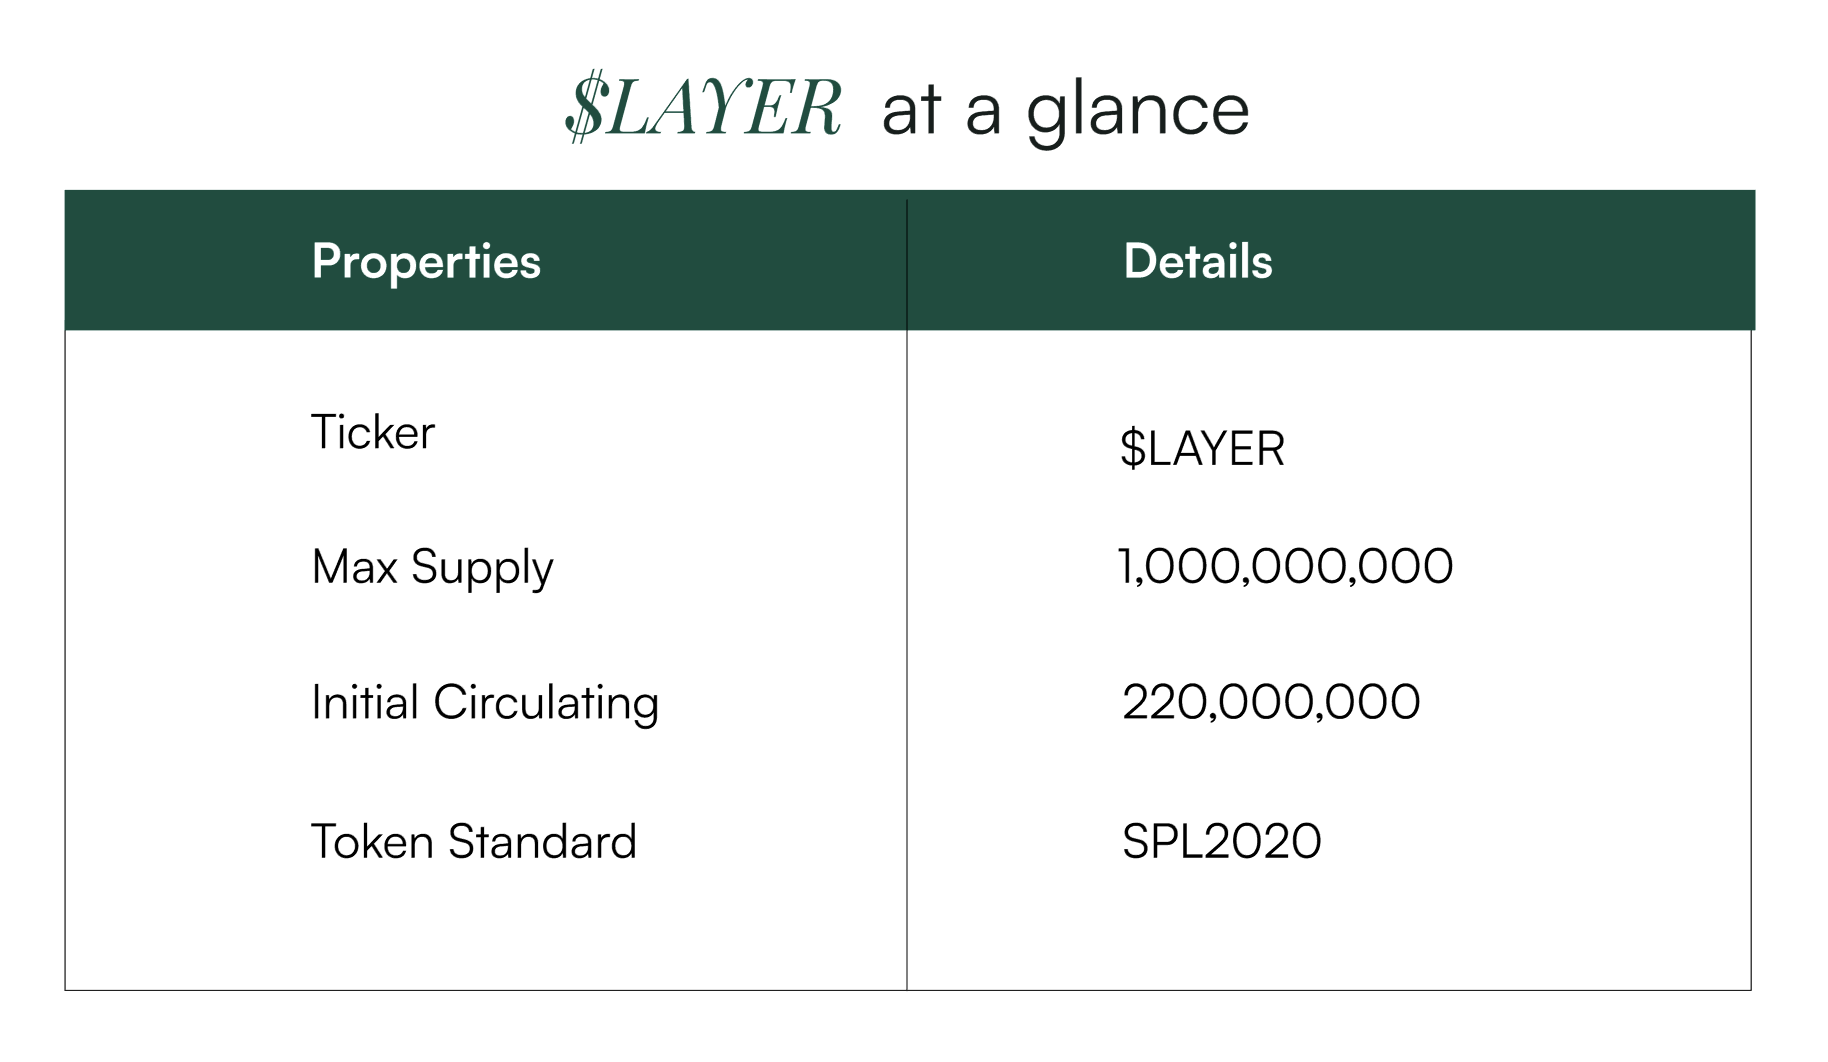Image resolution: width=1828 pixels, height=1062 pixels.
Task: Select the SPL2020 token standard value
Action: tap(1222, 841)
